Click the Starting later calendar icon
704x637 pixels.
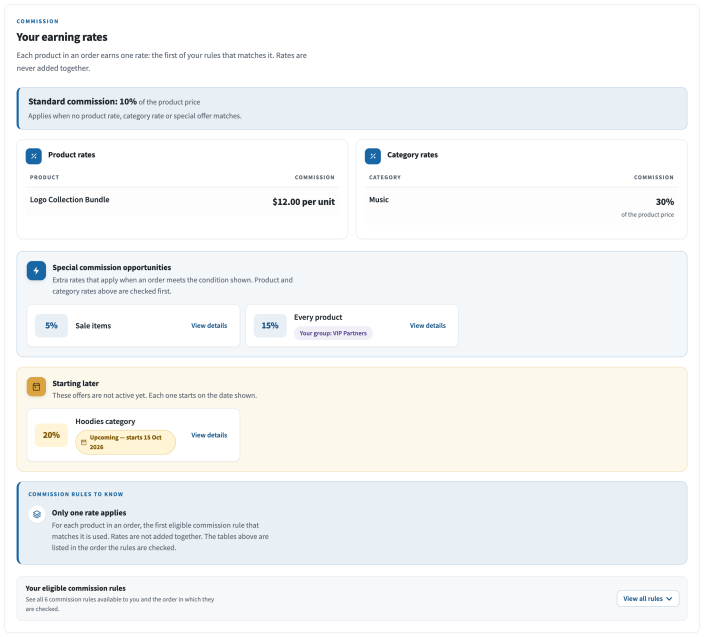pyautogui.click(x=36, y=387)
